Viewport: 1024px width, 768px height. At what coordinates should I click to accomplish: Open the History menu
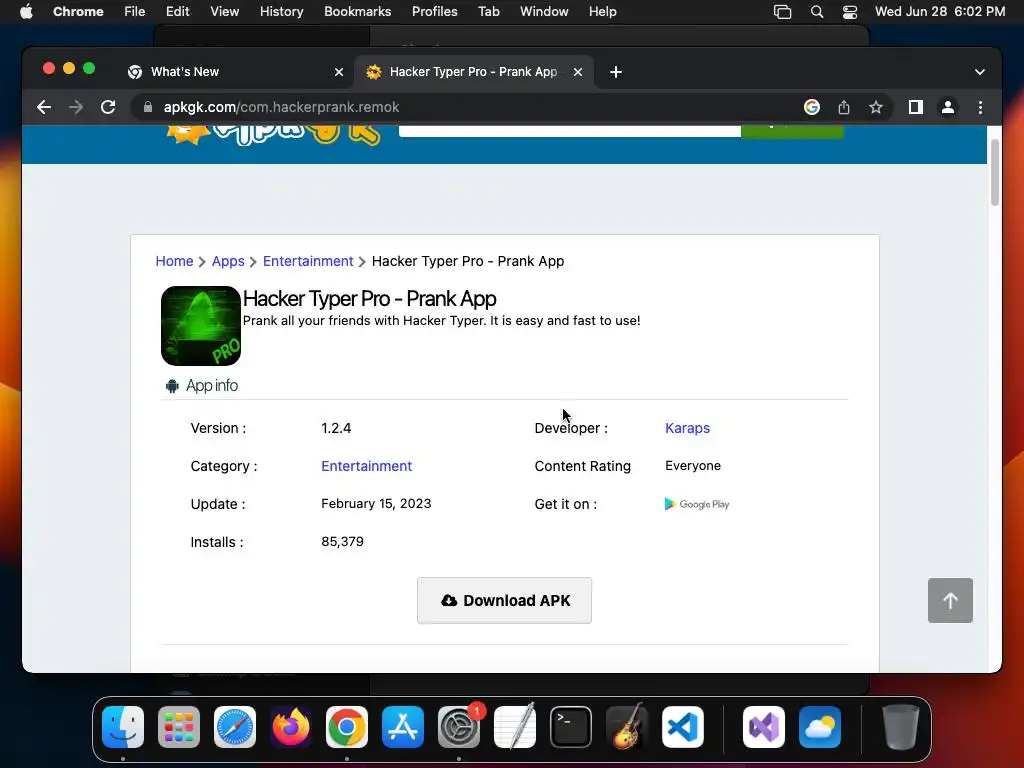point(281,12)
